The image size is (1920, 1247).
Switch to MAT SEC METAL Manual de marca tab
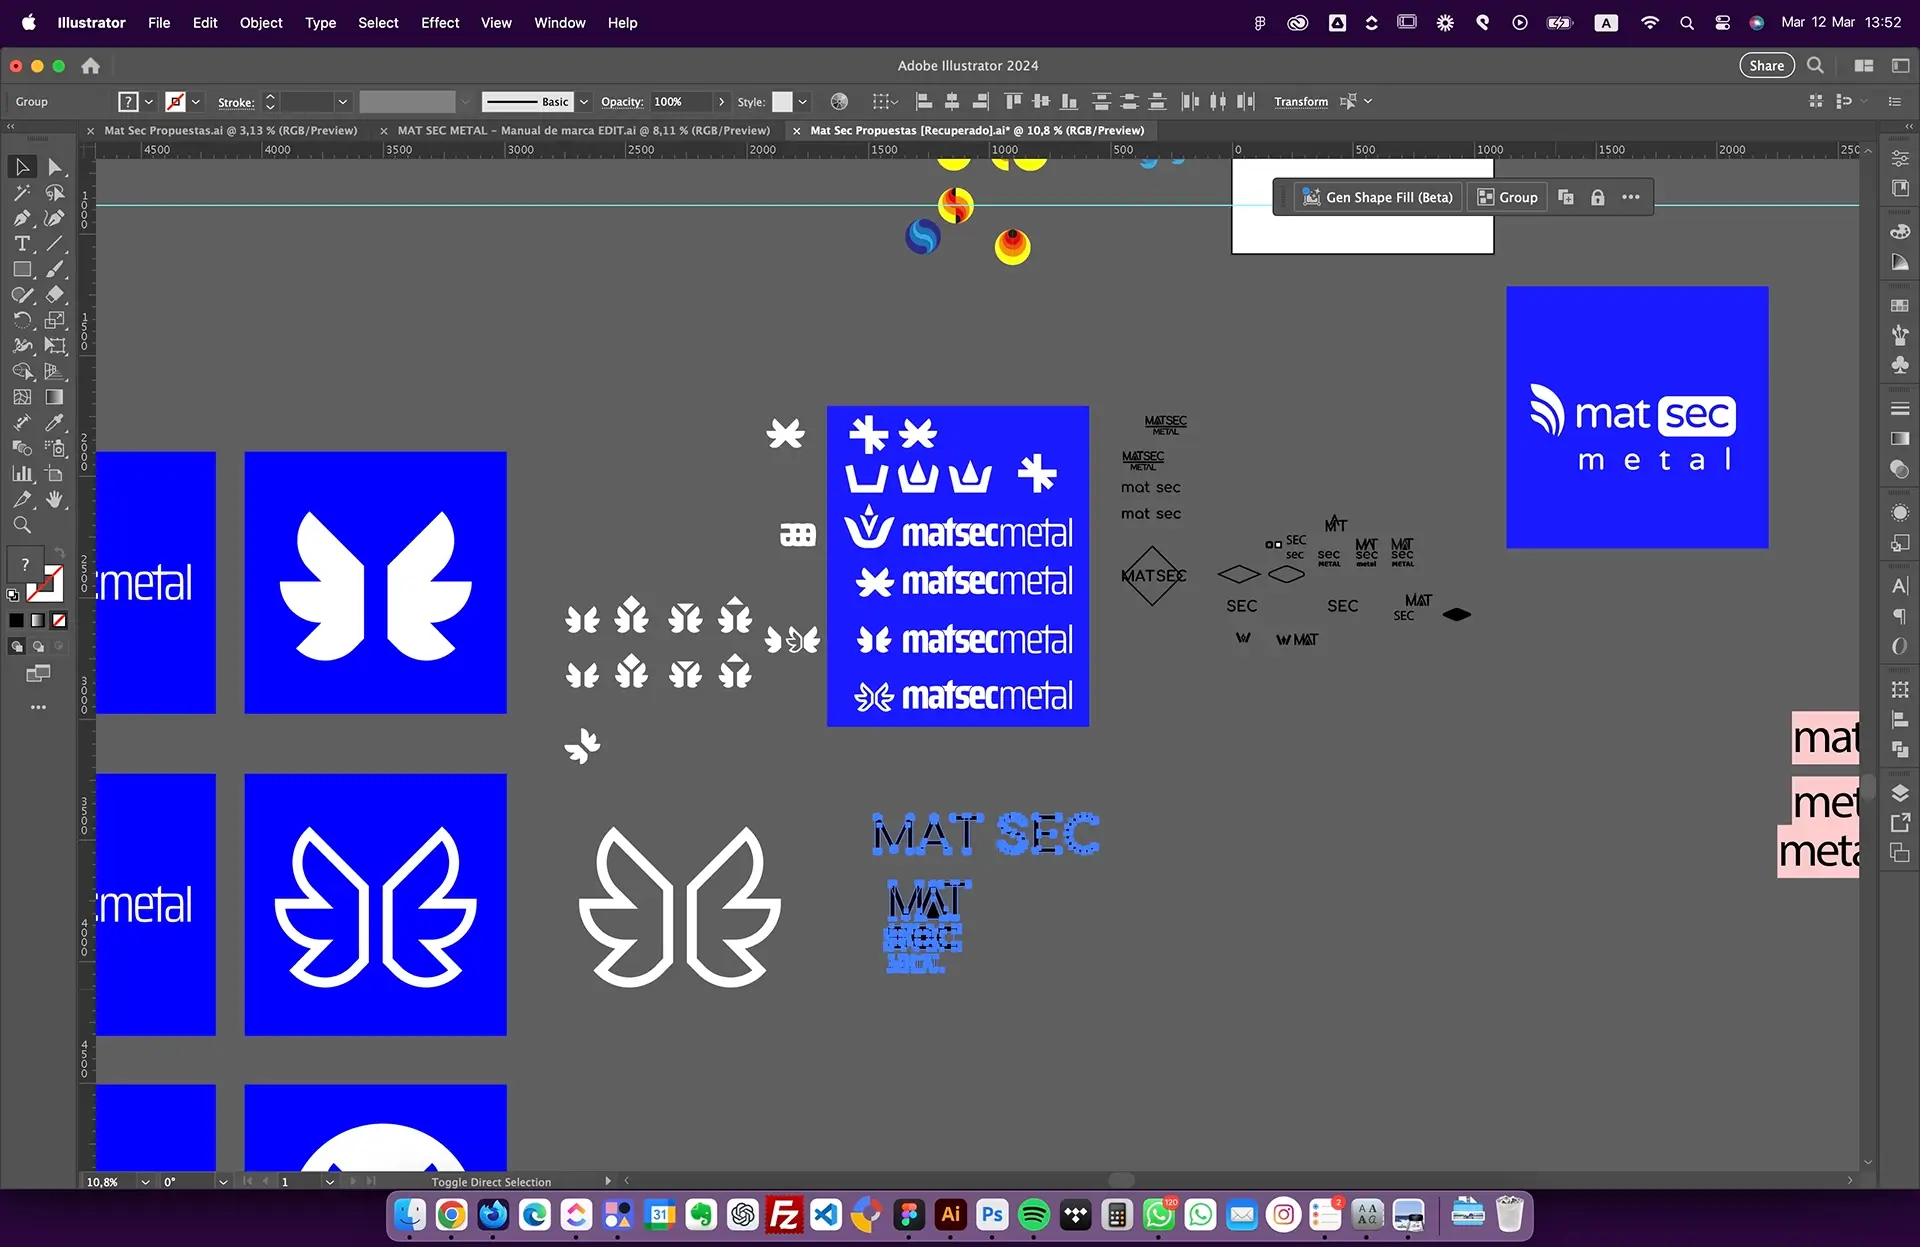point(583,130)
